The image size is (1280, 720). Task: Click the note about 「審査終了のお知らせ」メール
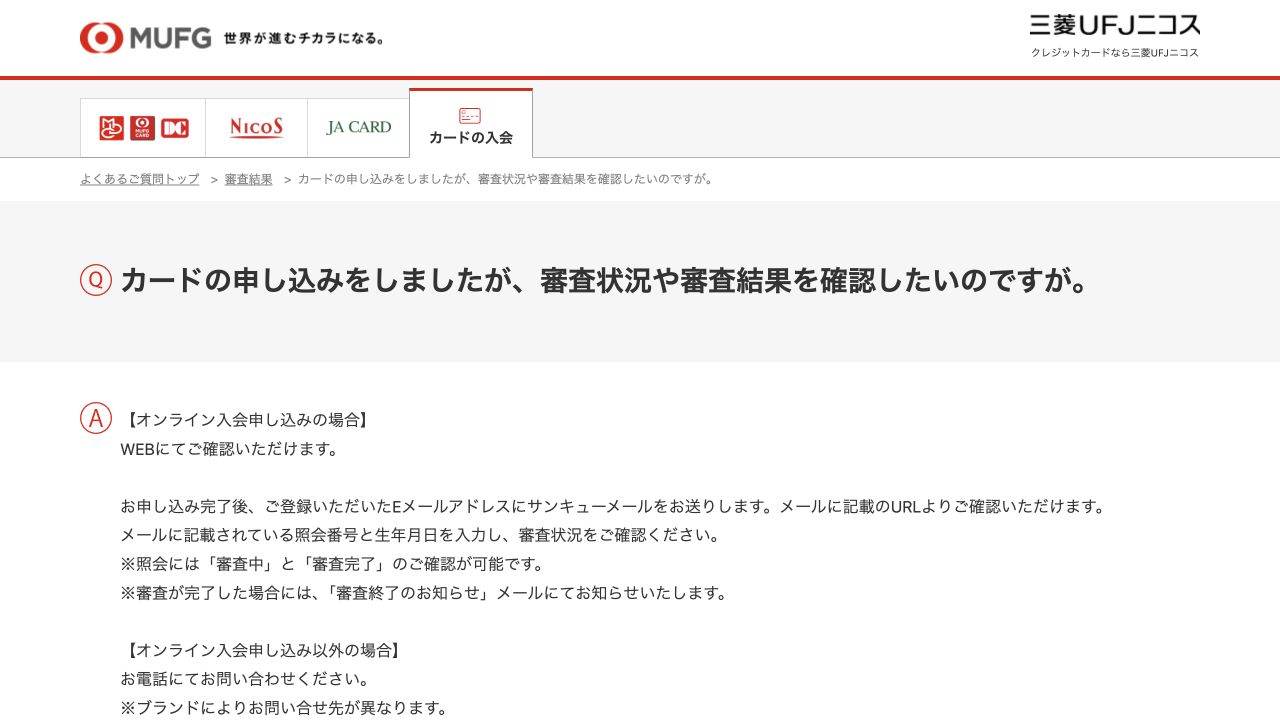(x=426, y=593)
